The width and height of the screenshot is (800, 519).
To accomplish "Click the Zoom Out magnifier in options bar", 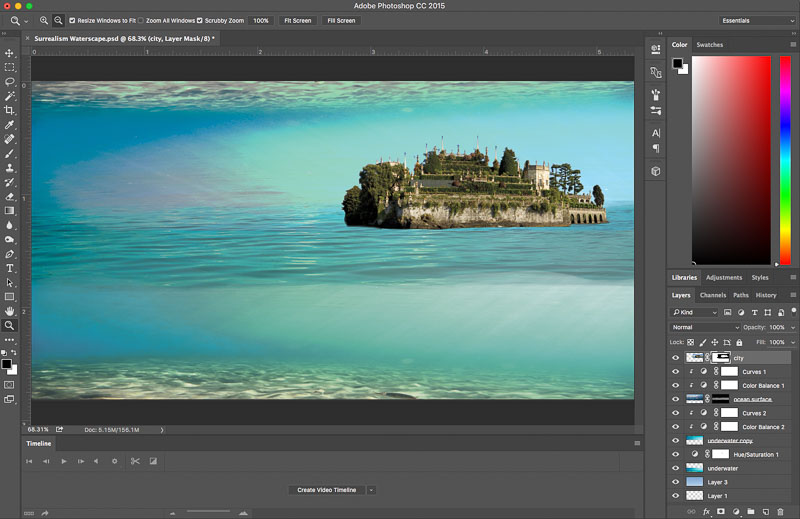I will 58,20.
